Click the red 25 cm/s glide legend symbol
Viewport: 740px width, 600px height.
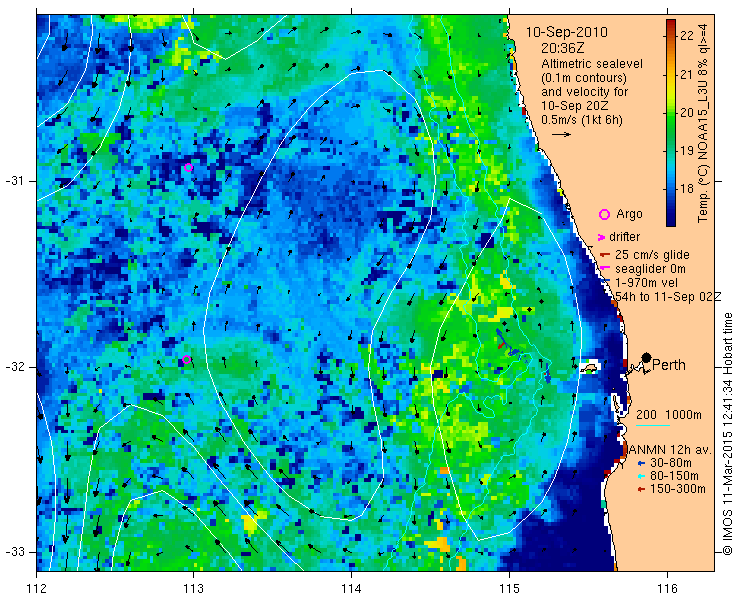click(x=605, y=255)
